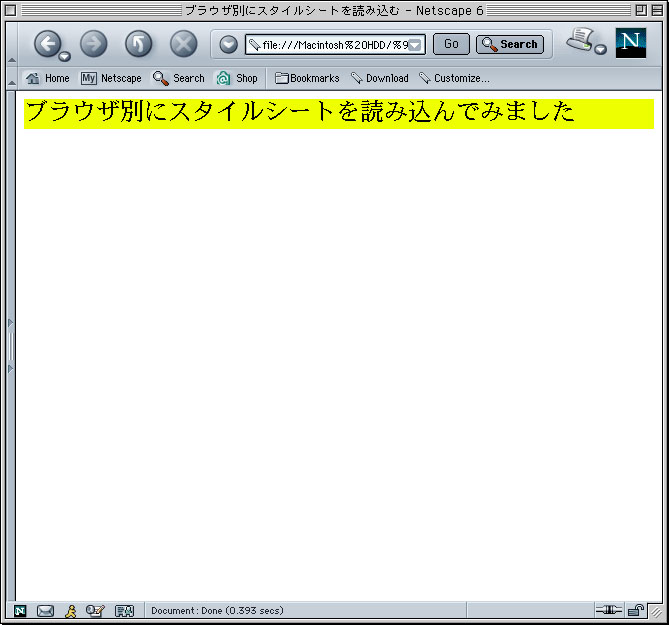Click the Go button
This screenshot has height=625, width=669.
(x=451, y=44)
